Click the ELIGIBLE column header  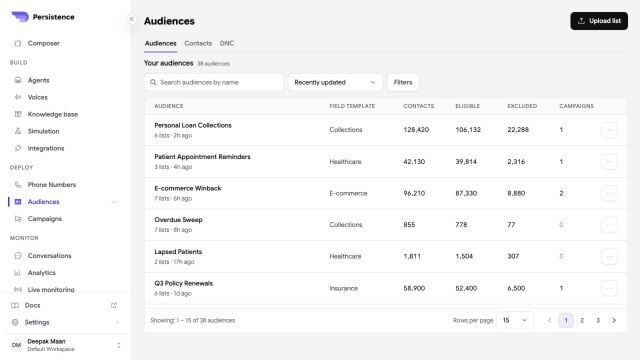(468, 106)
